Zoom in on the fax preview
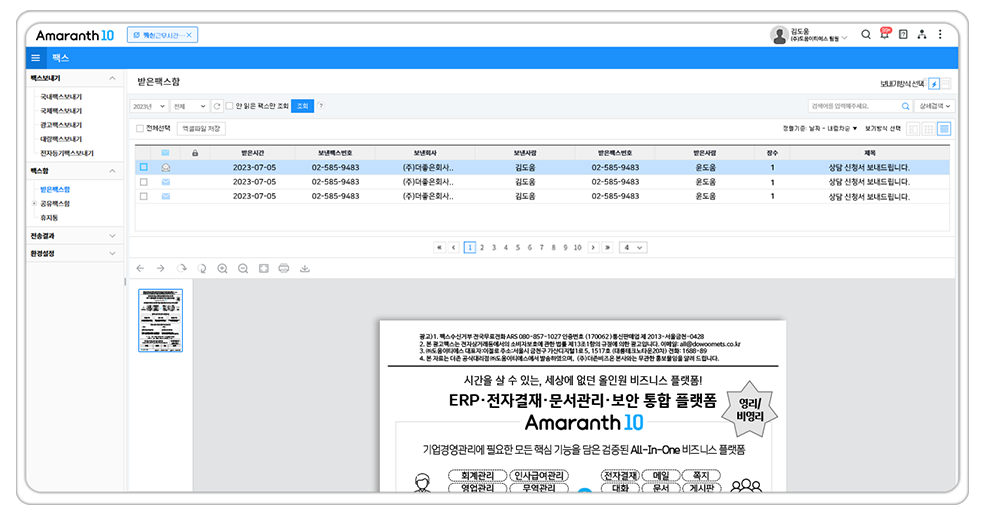 point(222,269)
